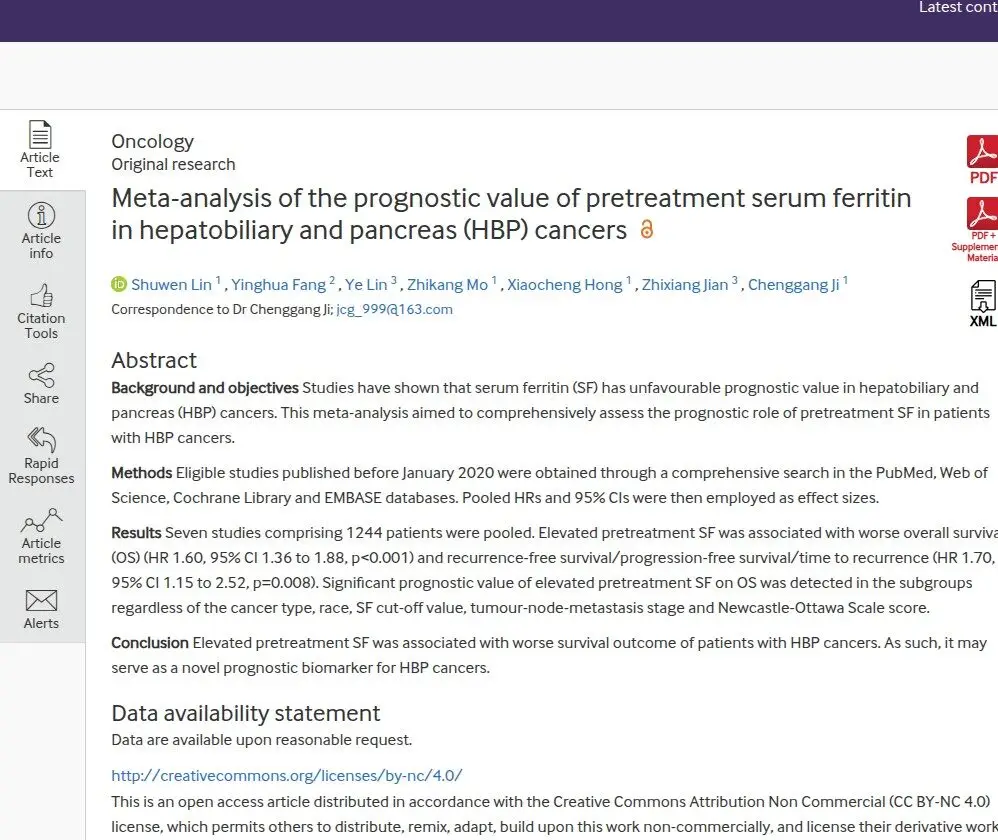Open the Article Text sidebar tab

pos(40,150)
